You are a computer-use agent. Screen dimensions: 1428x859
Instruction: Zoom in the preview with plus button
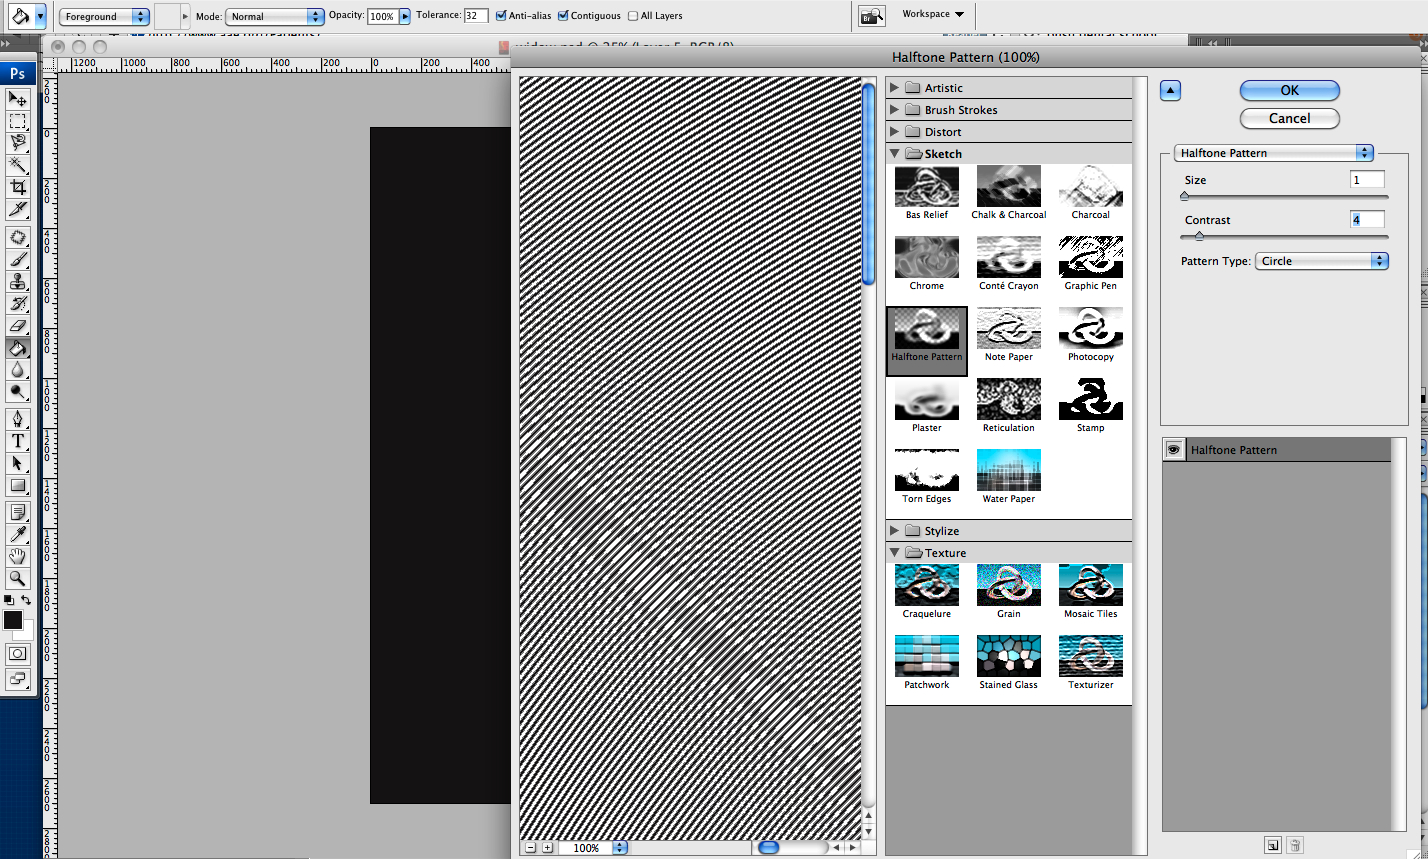(x=547, y=848)
